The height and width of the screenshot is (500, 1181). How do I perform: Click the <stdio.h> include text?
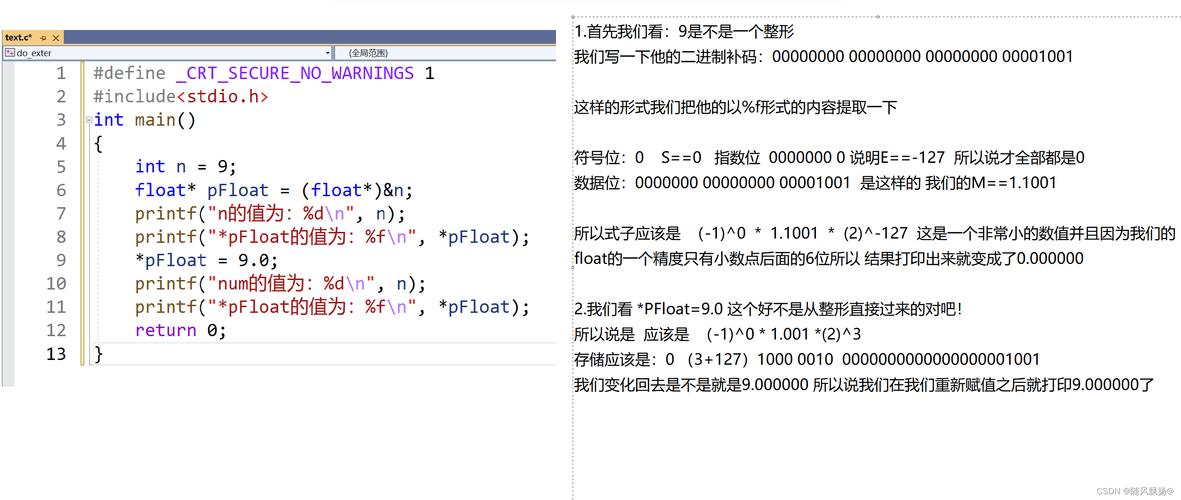coord(222,97)
